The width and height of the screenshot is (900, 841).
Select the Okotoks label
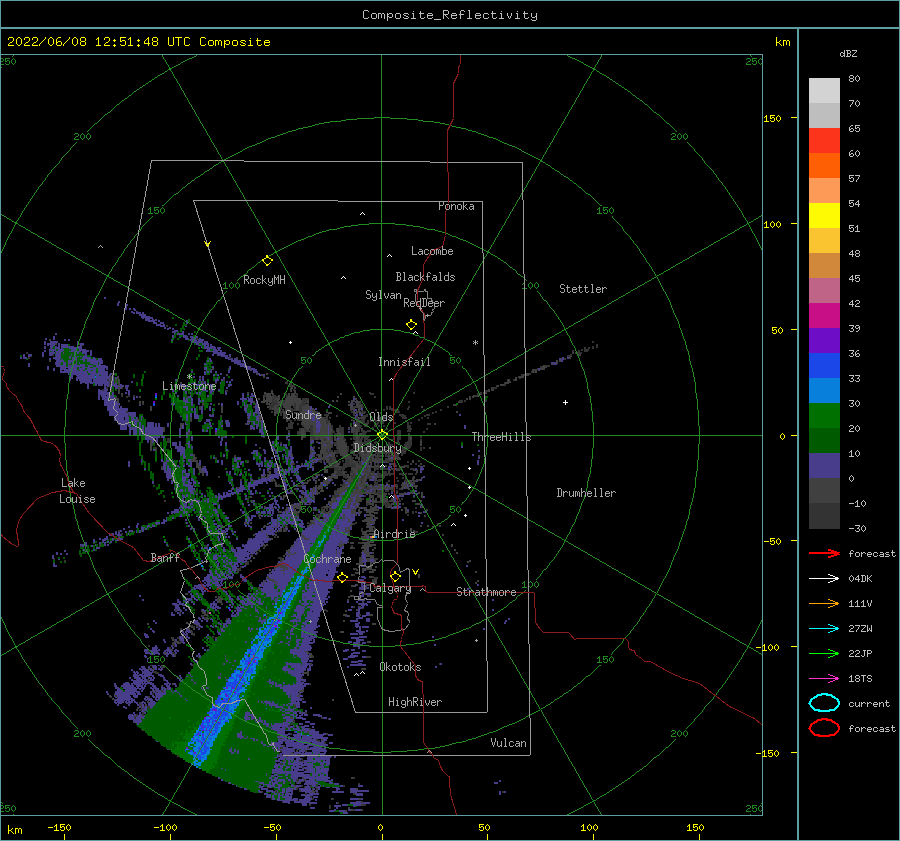coord(400,667)
